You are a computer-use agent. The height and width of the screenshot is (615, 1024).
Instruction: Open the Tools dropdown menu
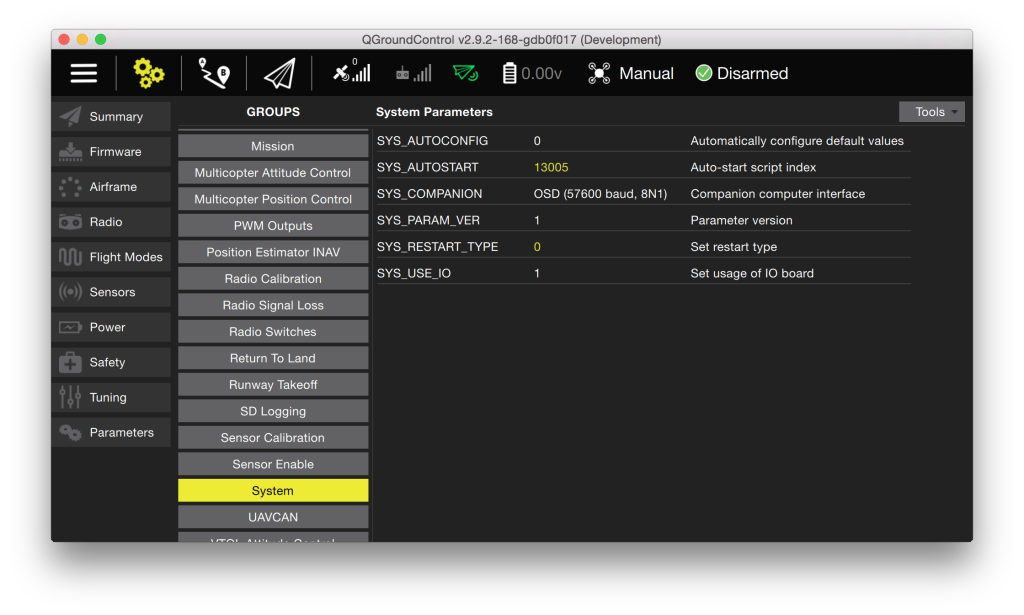click(x=931, y=112)
